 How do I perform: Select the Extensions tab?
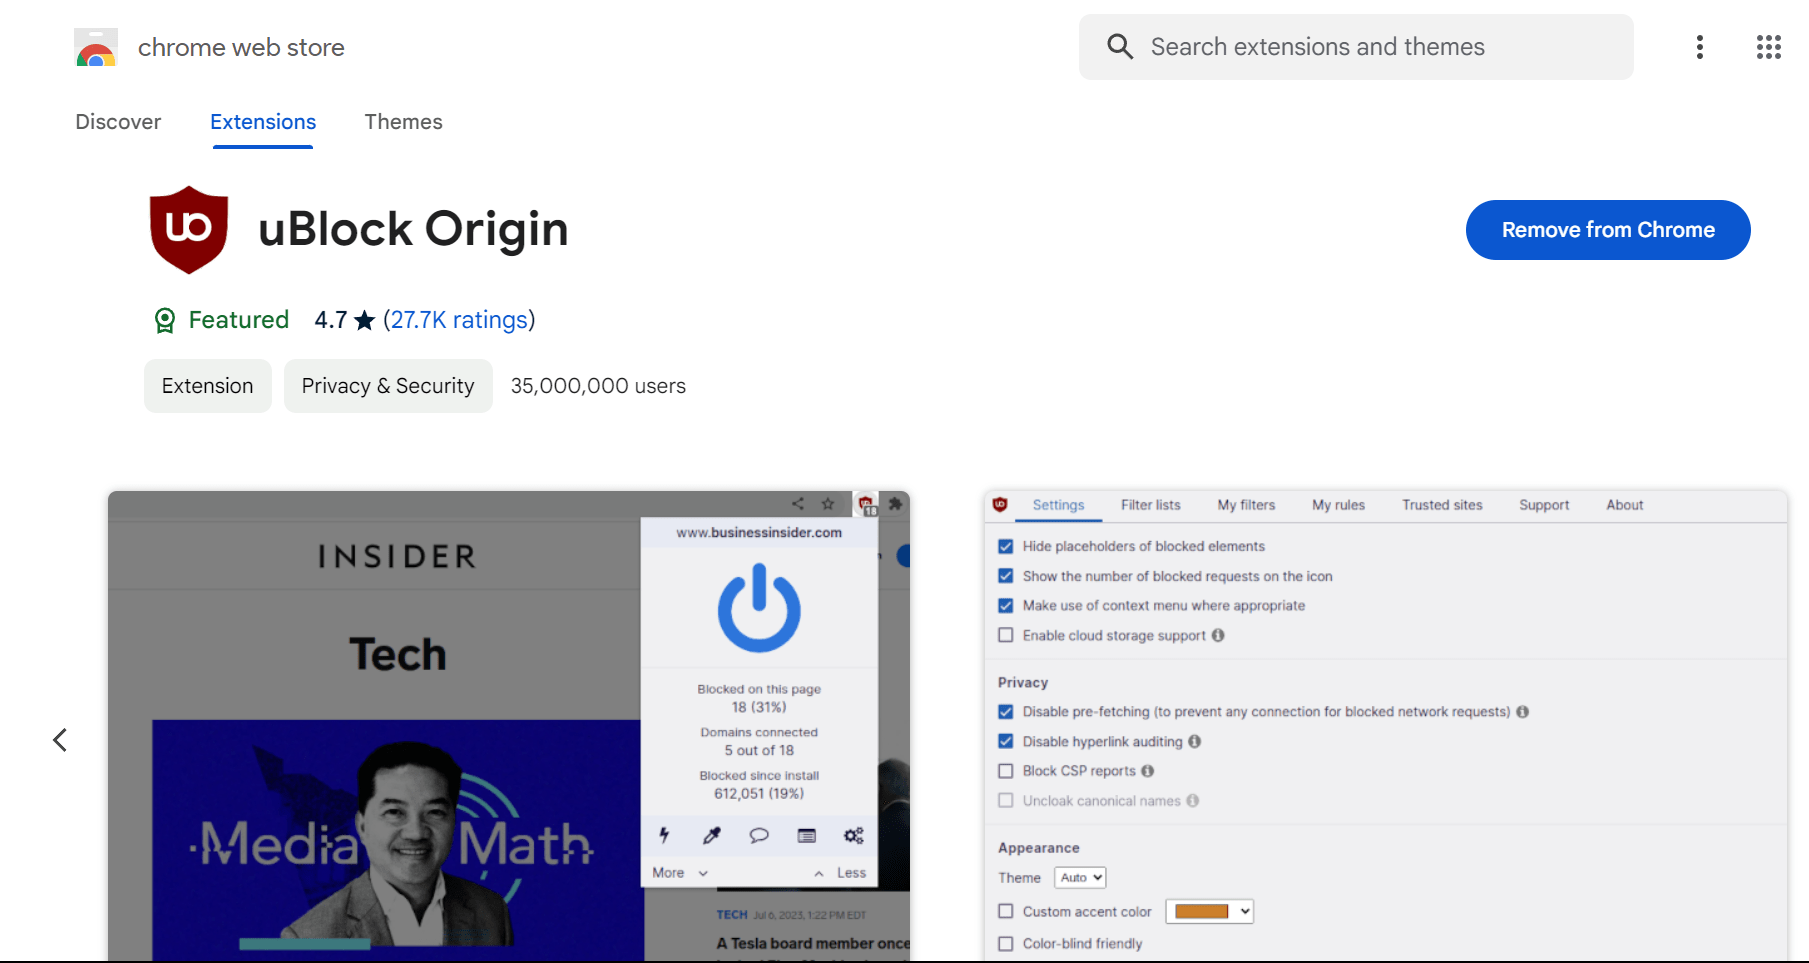[x=263, y=122]
